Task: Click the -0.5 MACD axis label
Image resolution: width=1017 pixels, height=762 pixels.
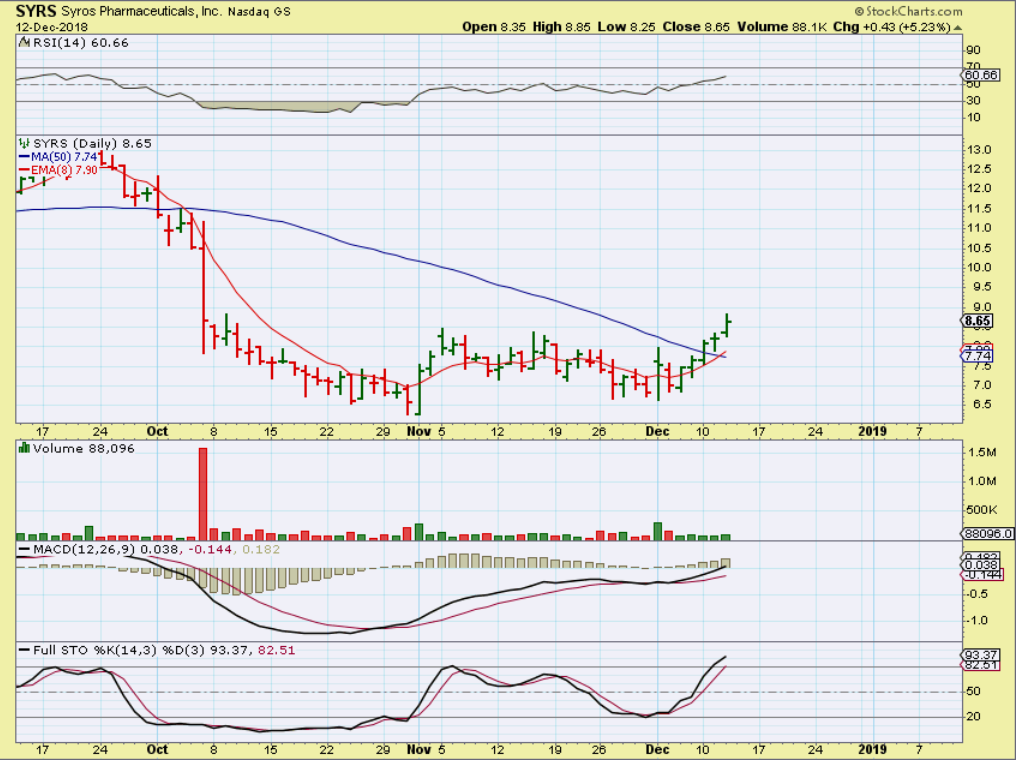Action: point(977,594)
